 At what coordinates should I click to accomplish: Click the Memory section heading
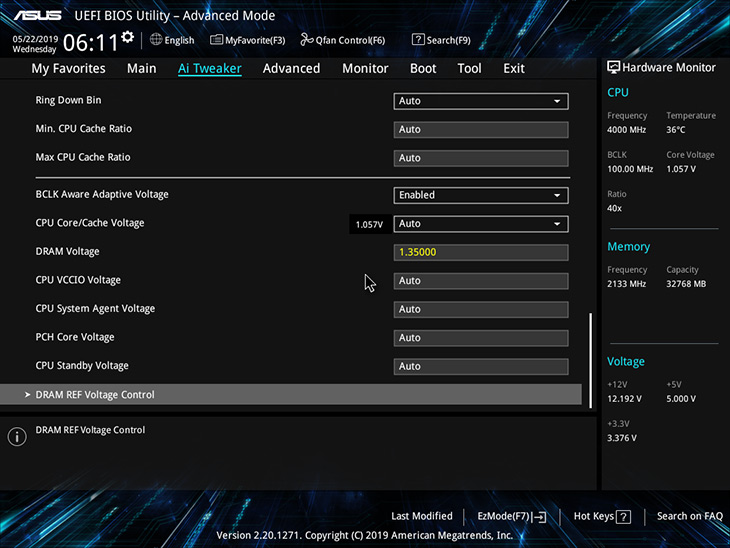(629, 246)
